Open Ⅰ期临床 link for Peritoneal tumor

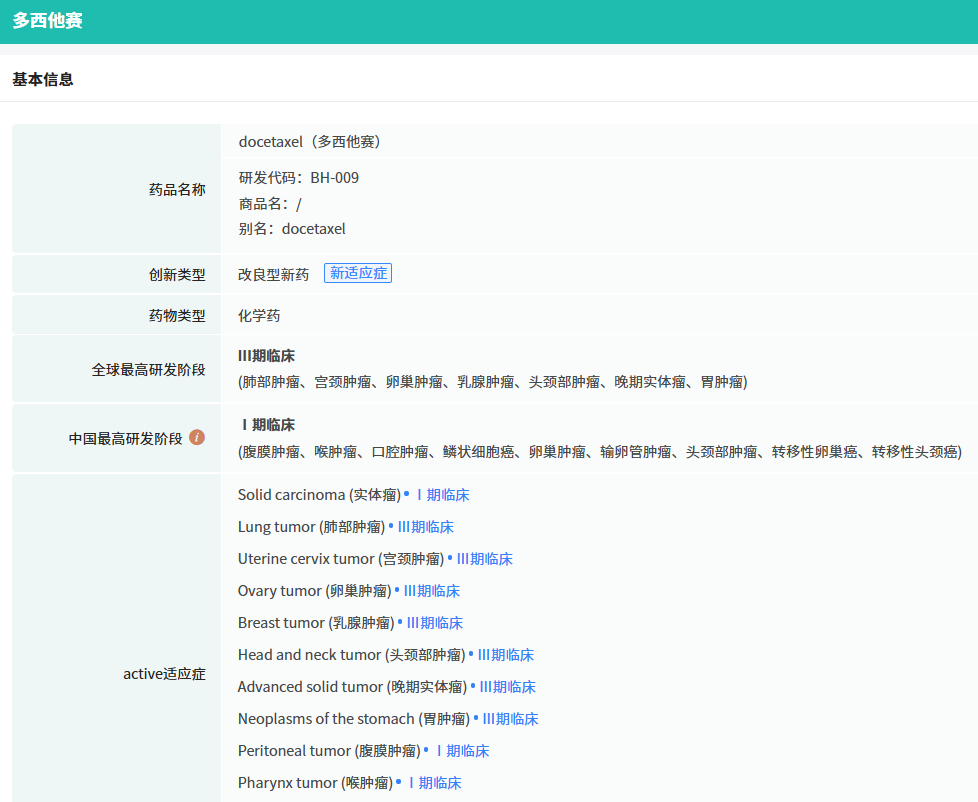point(461,751)
